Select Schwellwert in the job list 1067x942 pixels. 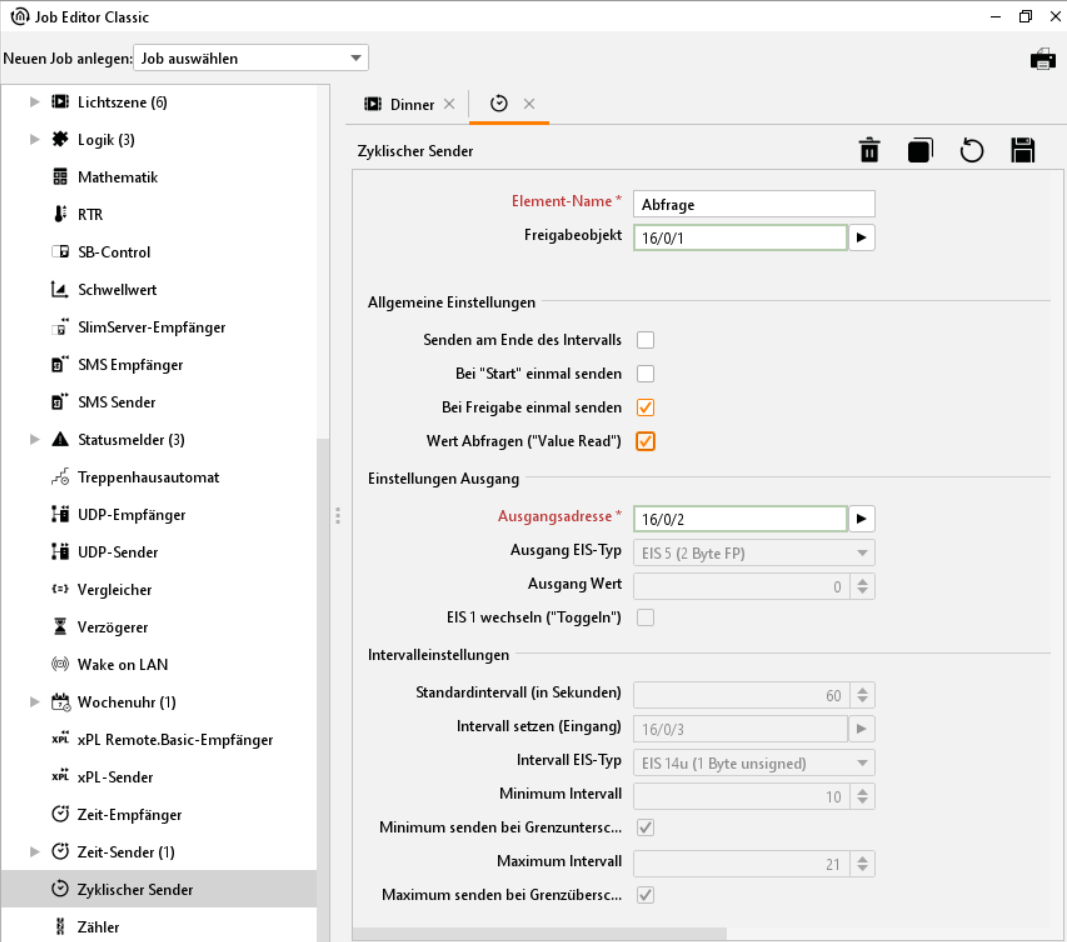pos(117,290)
